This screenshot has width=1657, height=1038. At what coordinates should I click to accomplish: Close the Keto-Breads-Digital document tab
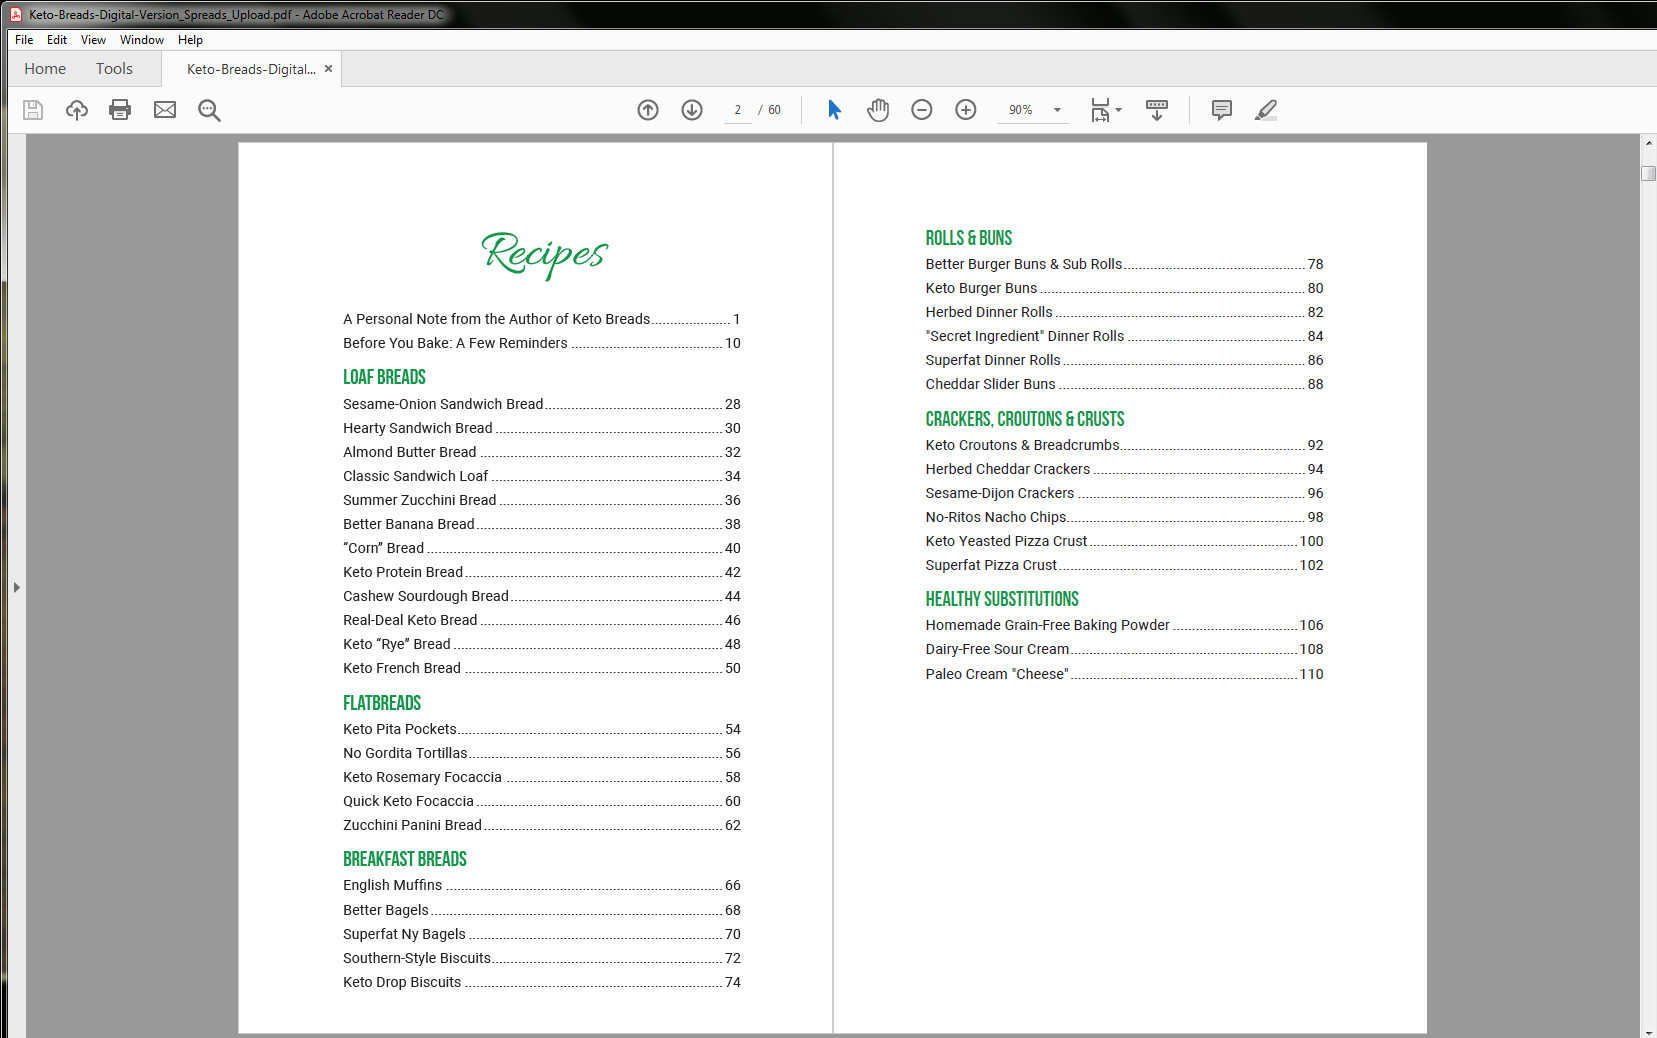tap(328, 69)
